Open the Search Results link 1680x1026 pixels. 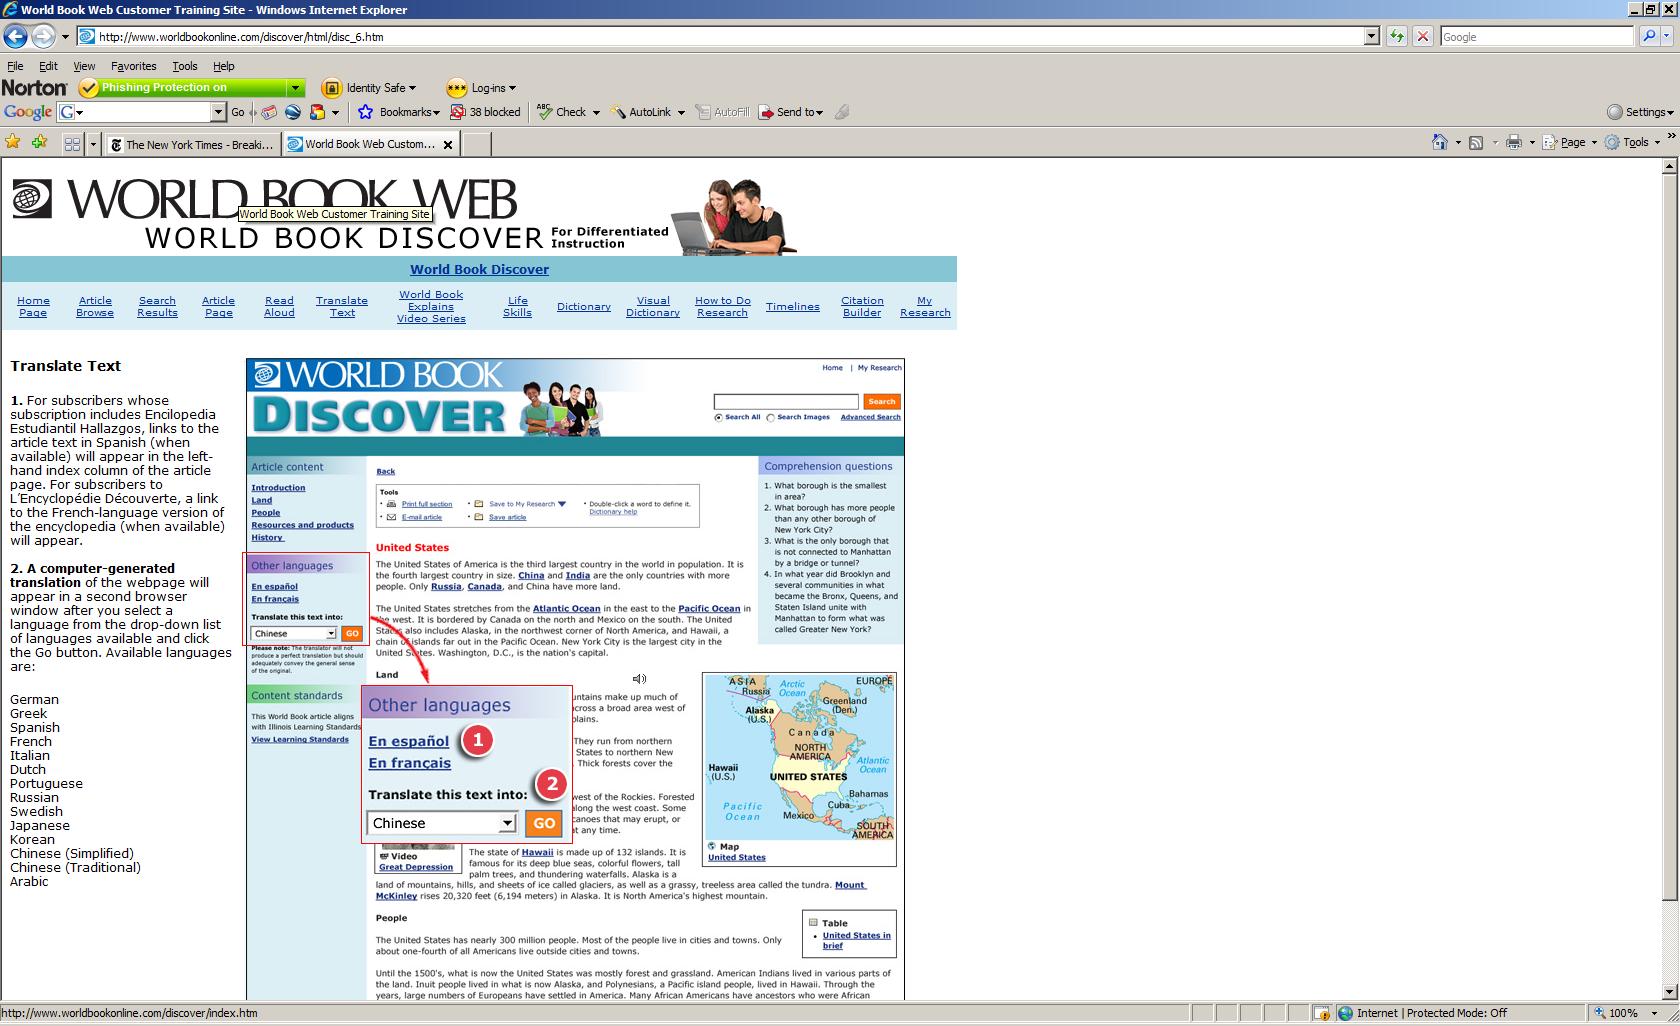click(x=157, y=306)
